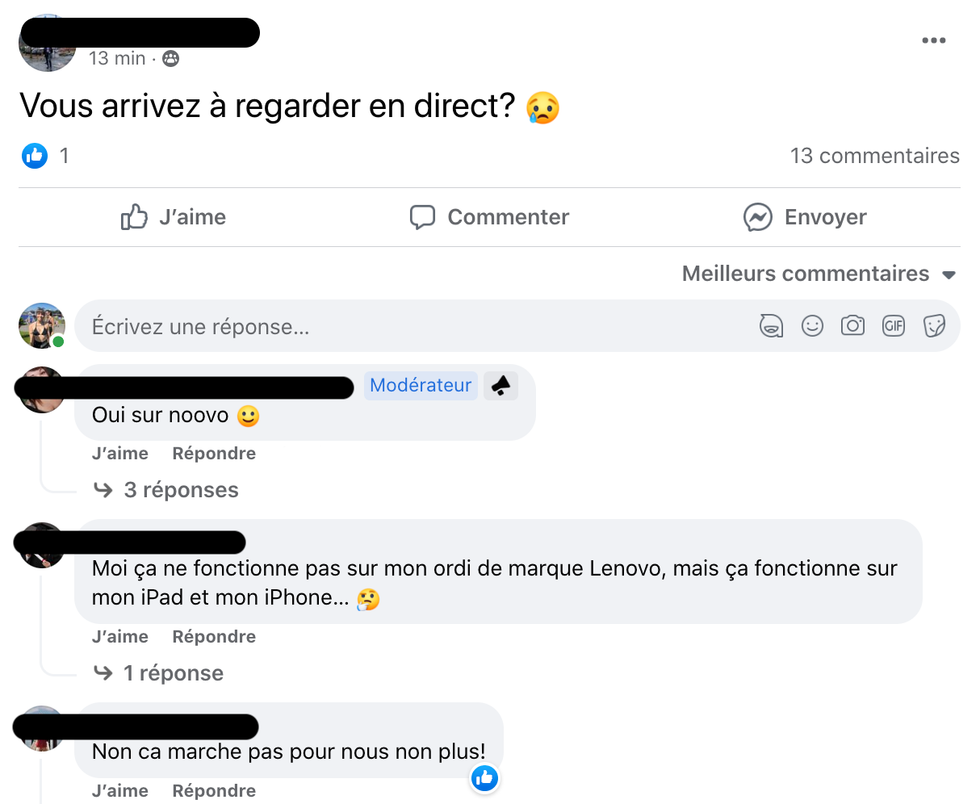The image size is (980, 804).
Task: Open the post options three-dot menu
Action: tap(934, 40)
